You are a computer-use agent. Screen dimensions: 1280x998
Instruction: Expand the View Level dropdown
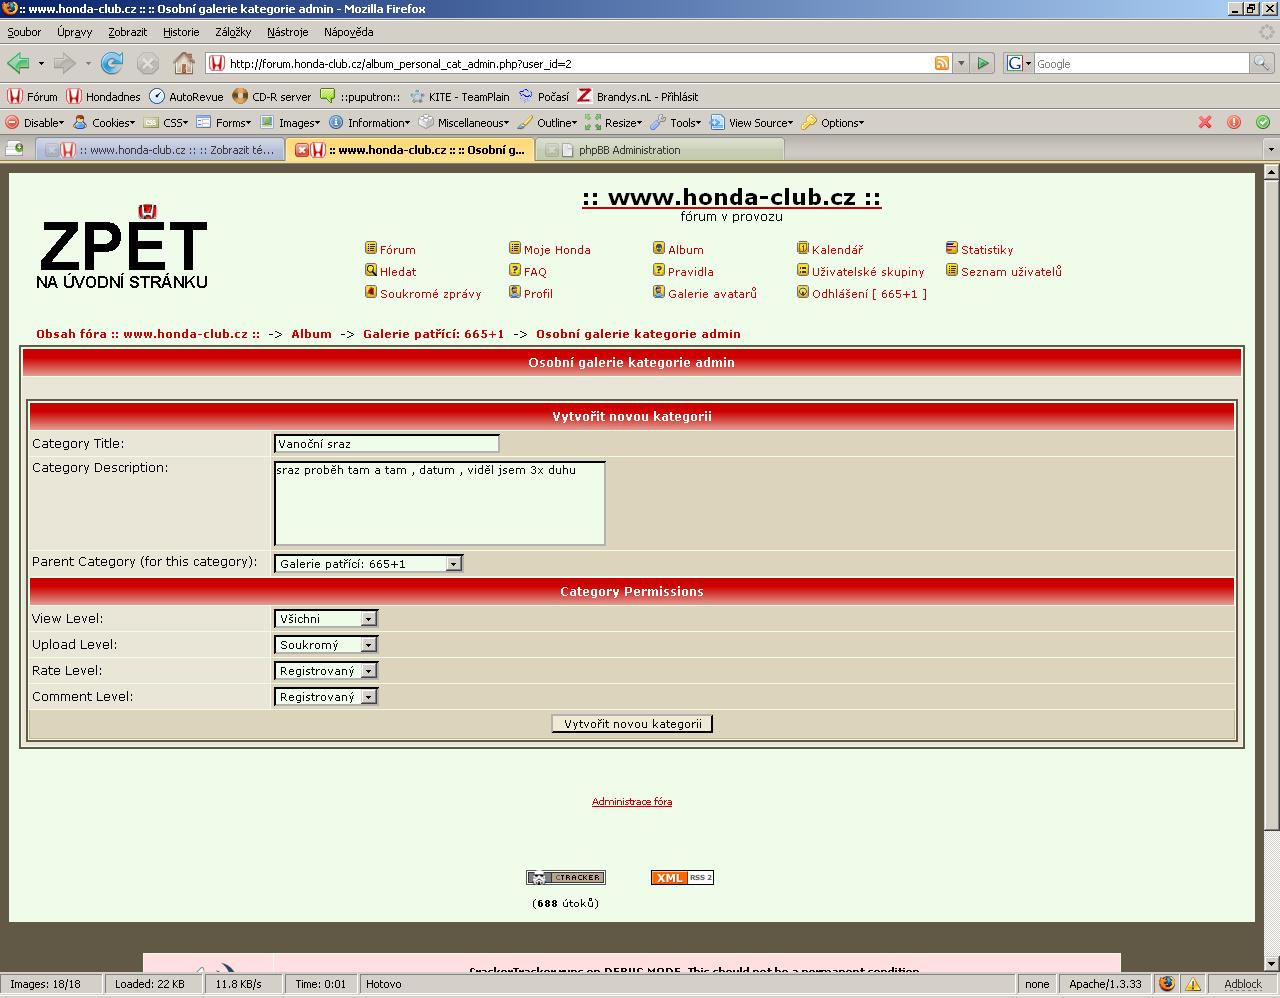coord(326,619)
